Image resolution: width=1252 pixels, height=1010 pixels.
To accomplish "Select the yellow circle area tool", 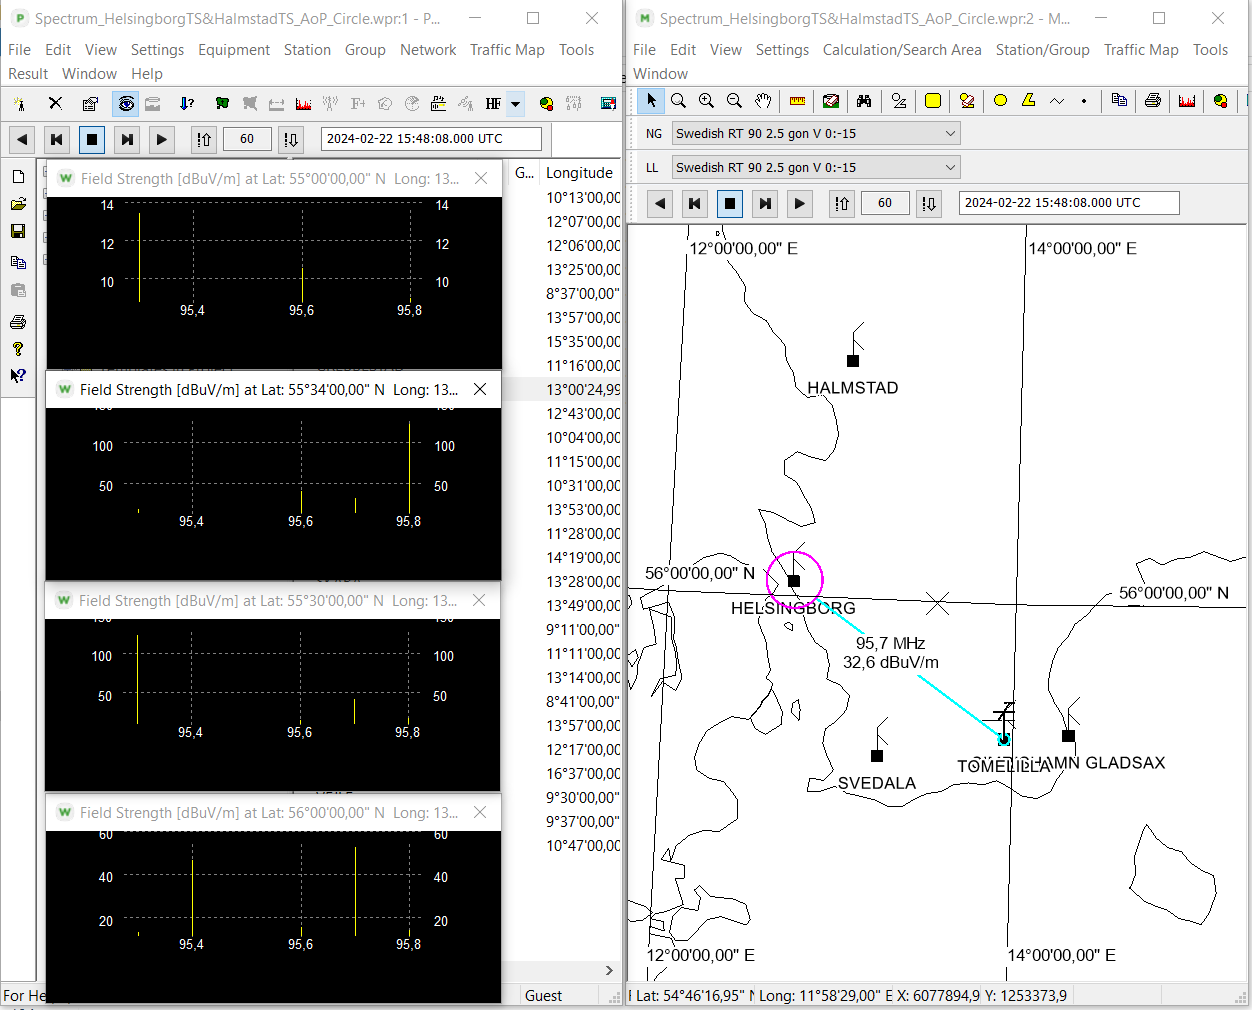I will point(1000,101).
